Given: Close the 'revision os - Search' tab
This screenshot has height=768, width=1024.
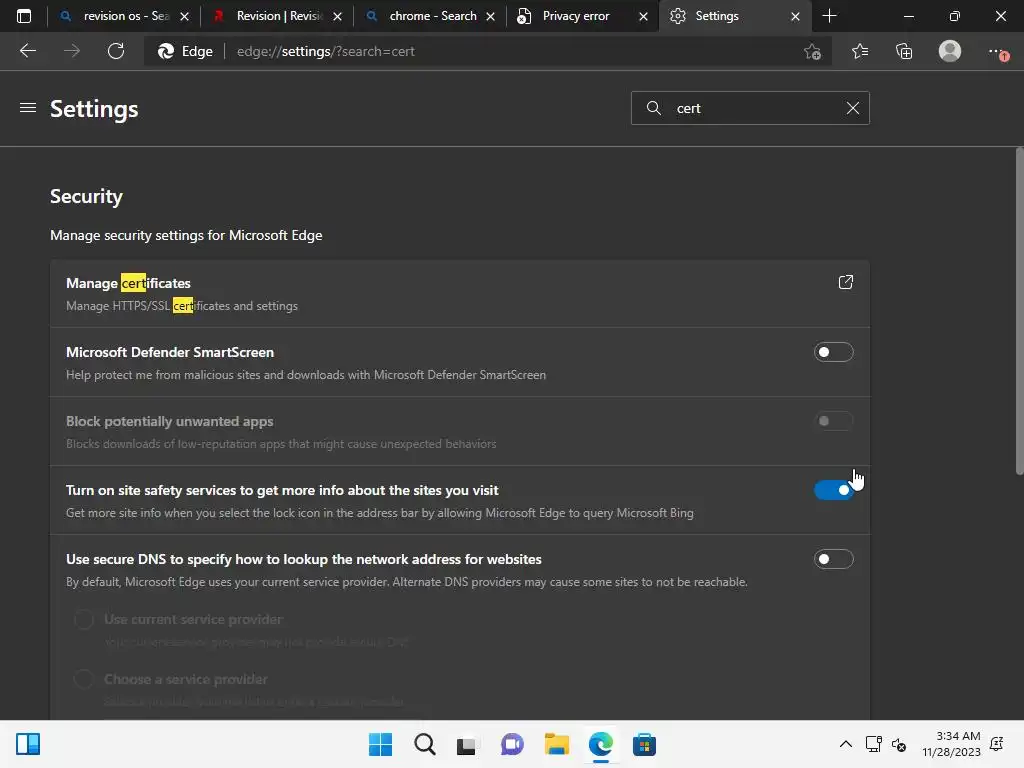Looking at the screenshot, I should (184, 16).
